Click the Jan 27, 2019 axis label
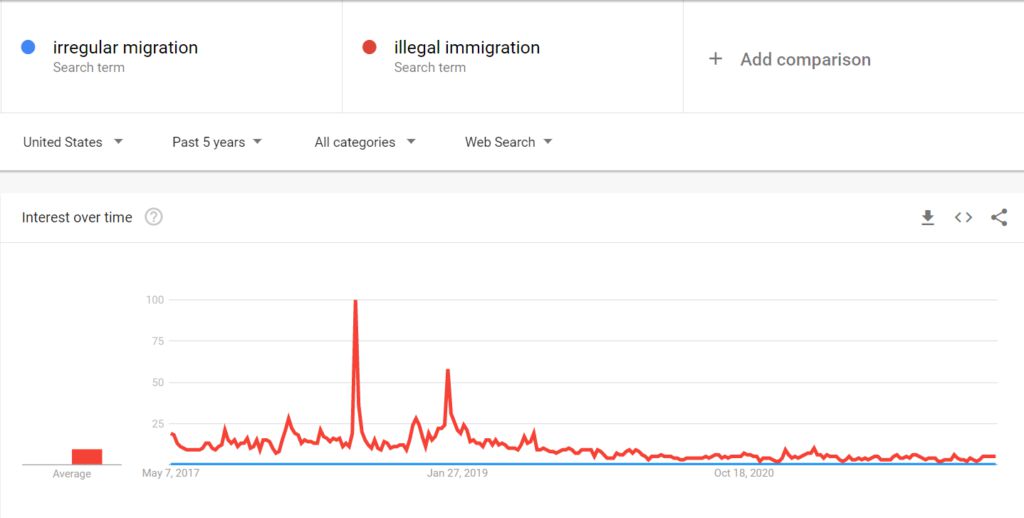Viewport: 1024px width, 518px height. point(457,473)
